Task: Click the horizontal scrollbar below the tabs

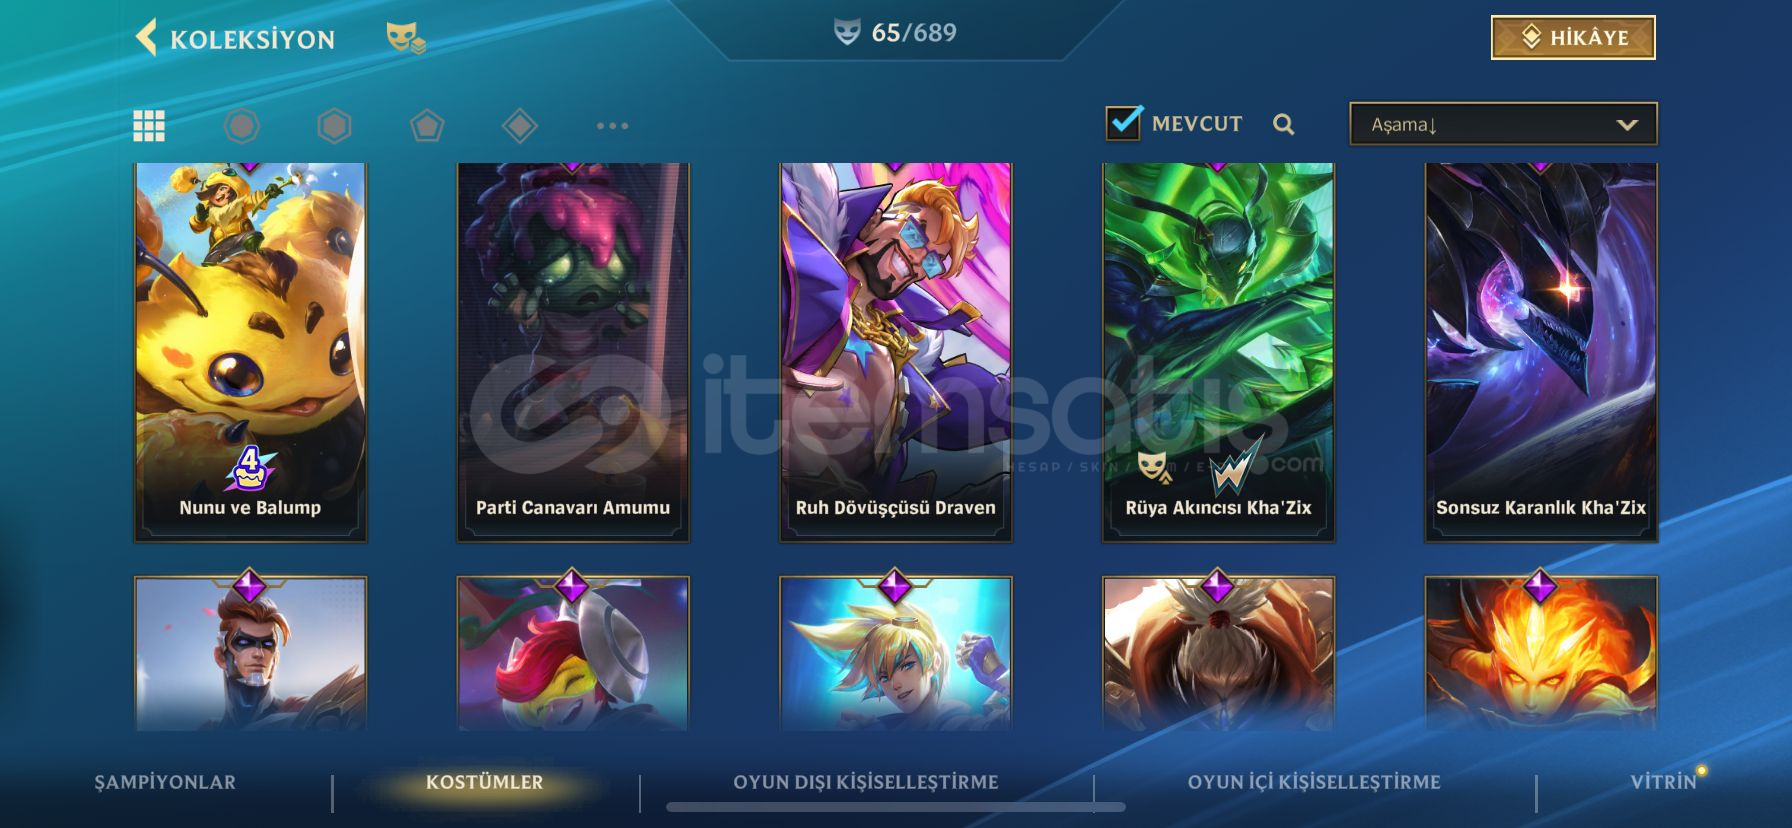Action: pyautogui.click(x=896, y=807)
